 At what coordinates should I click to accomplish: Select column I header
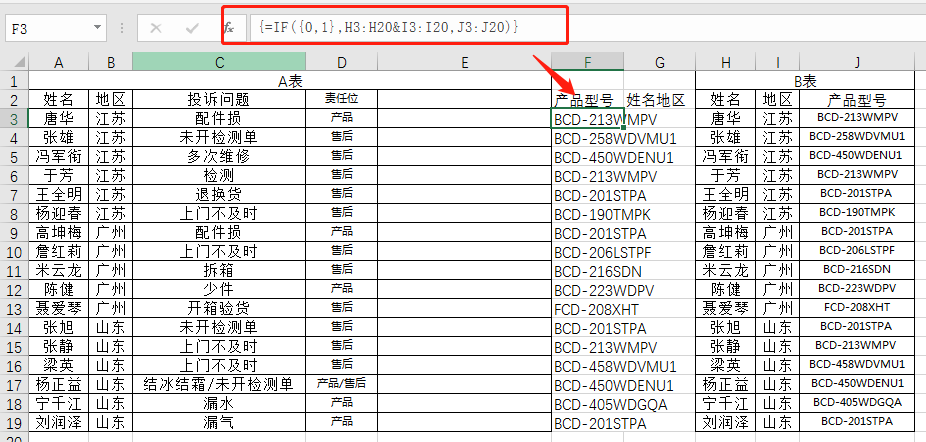[x=778, y=63]
